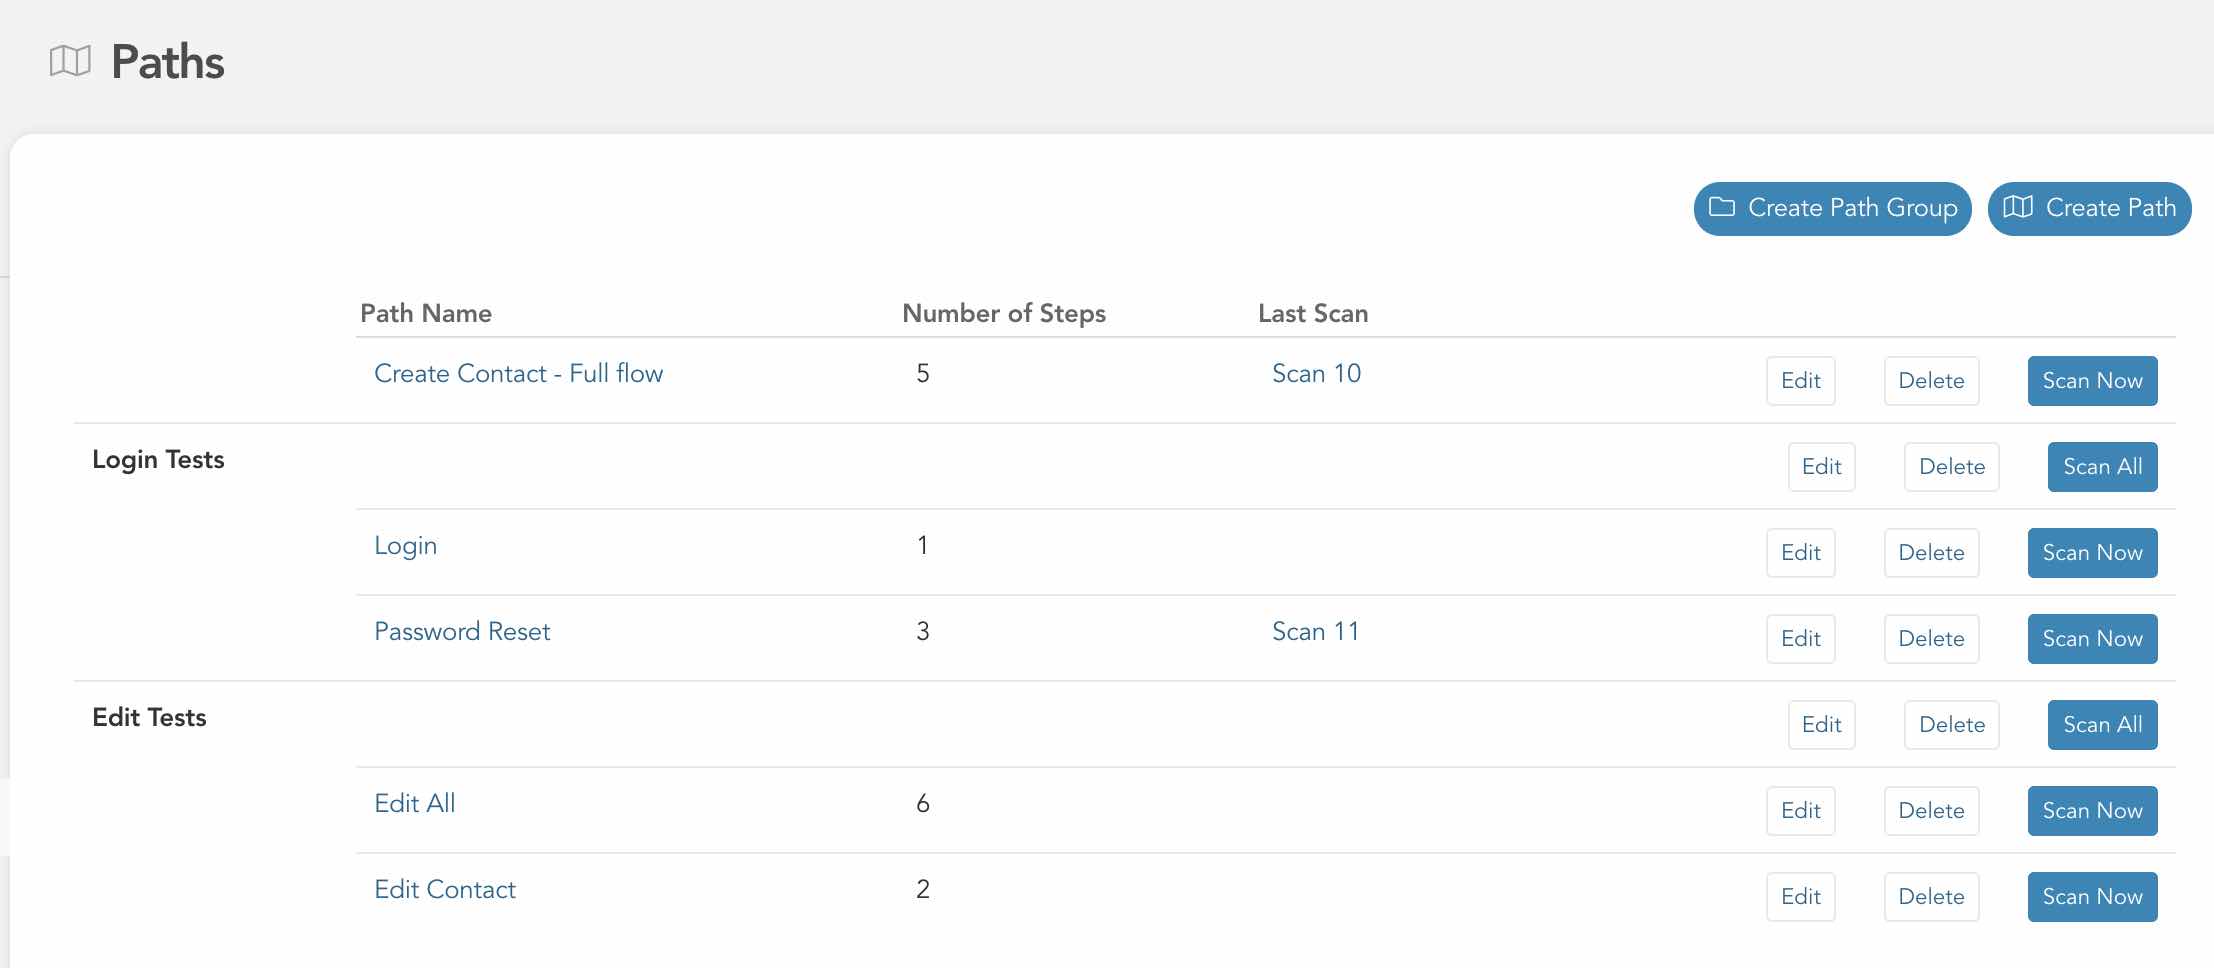Image resolution: width=2214 pixels, height=968 pixels.
Task: Run Scan Now on Edit All
Action: [2093, 811]
